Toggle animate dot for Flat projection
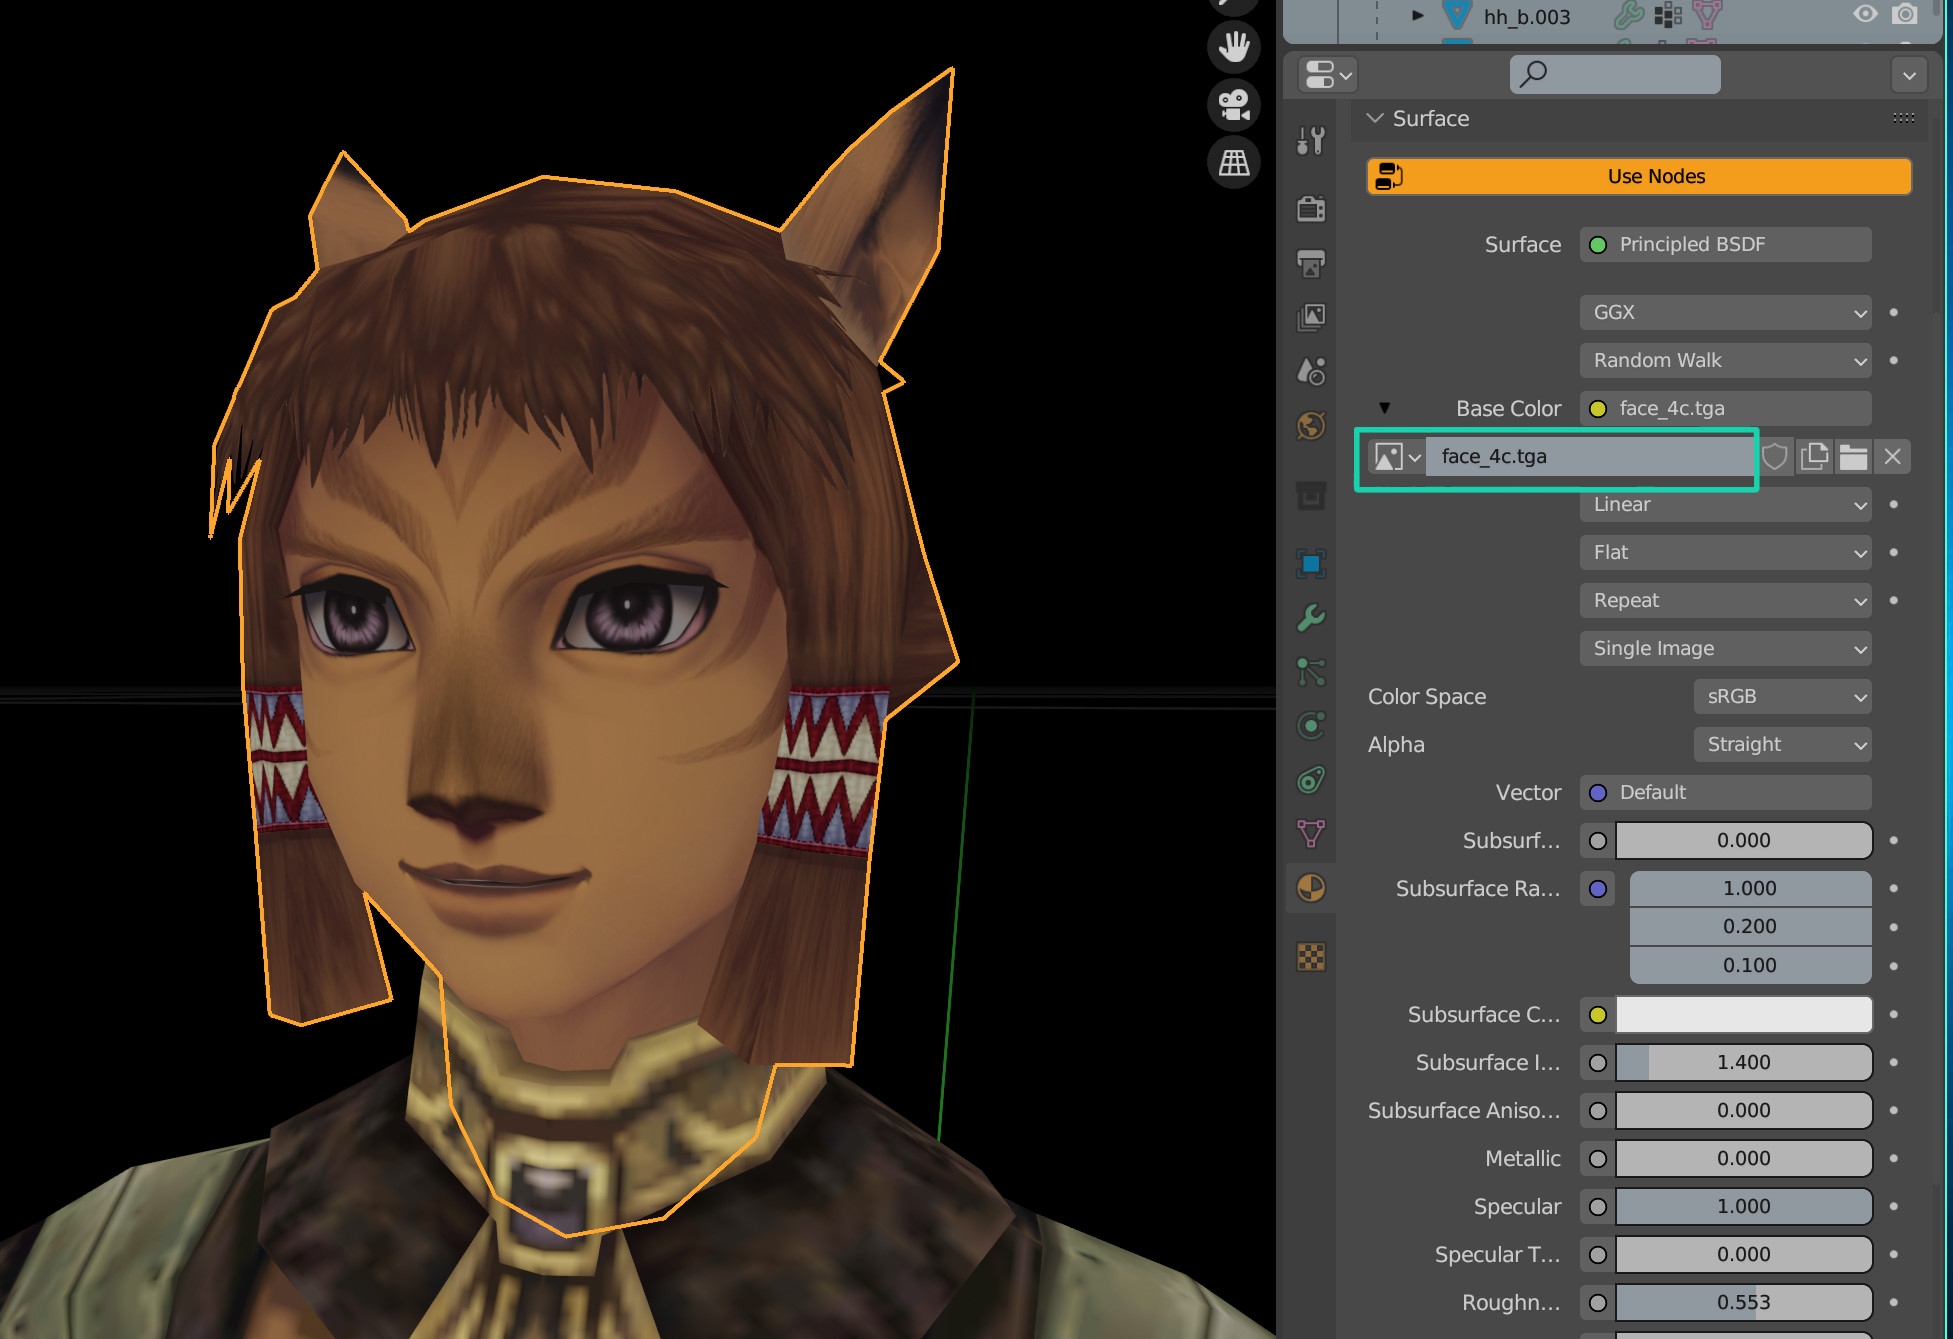The image size is (1953, 1339). point(1893,553)
